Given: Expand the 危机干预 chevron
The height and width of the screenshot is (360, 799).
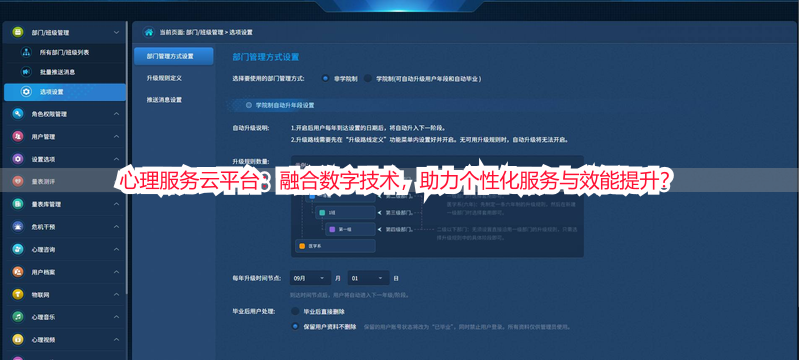Looking at the screenshot, I should click(116, 226).
